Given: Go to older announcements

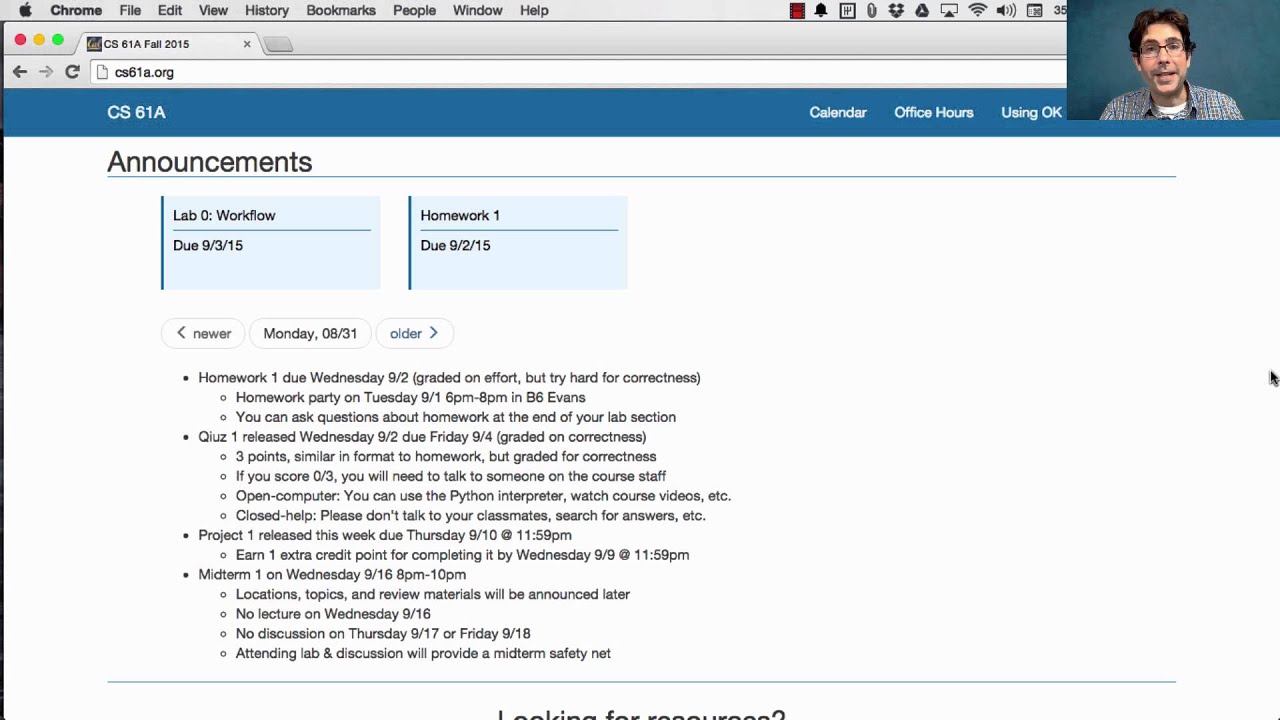Looking at the screenshot, I should coord(414,333).
